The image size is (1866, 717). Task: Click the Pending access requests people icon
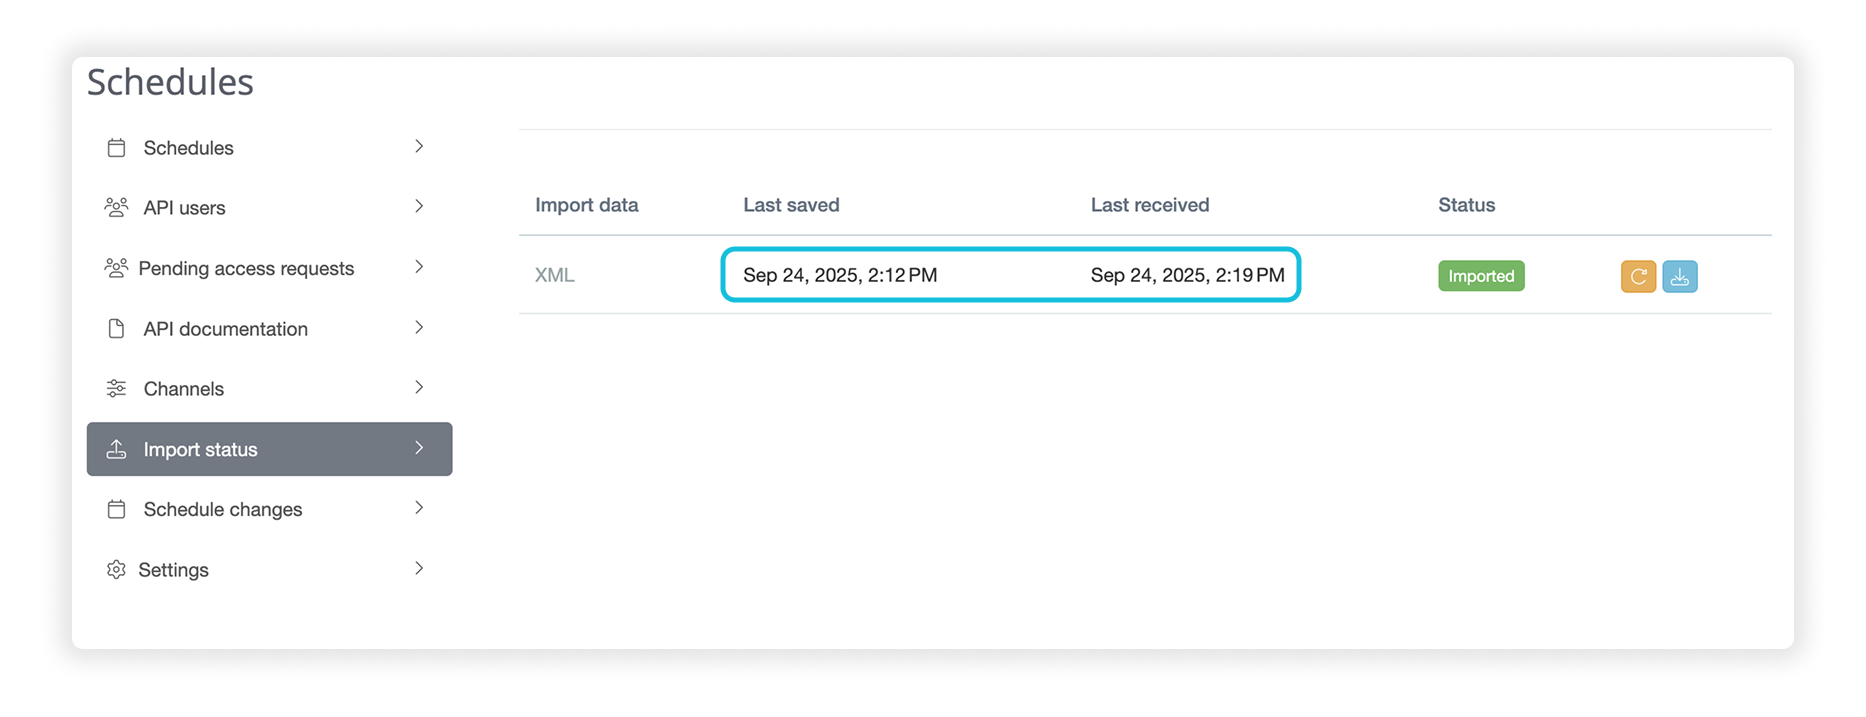[116, 268]
